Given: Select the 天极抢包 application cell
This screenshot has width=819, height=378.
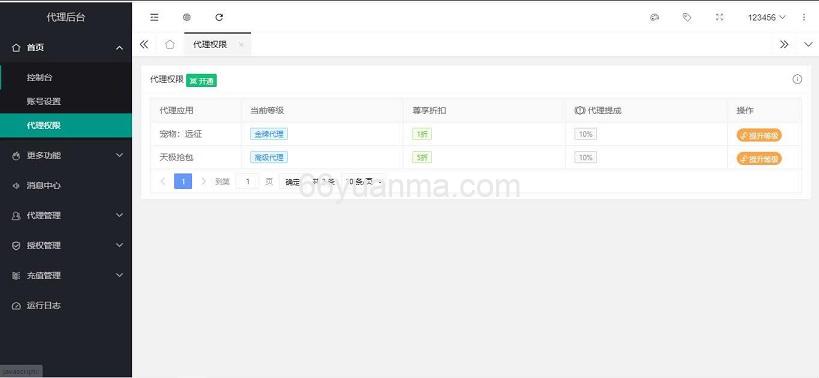Looking at the screenshot, I should pyautogui.click(x=196, y=157).
